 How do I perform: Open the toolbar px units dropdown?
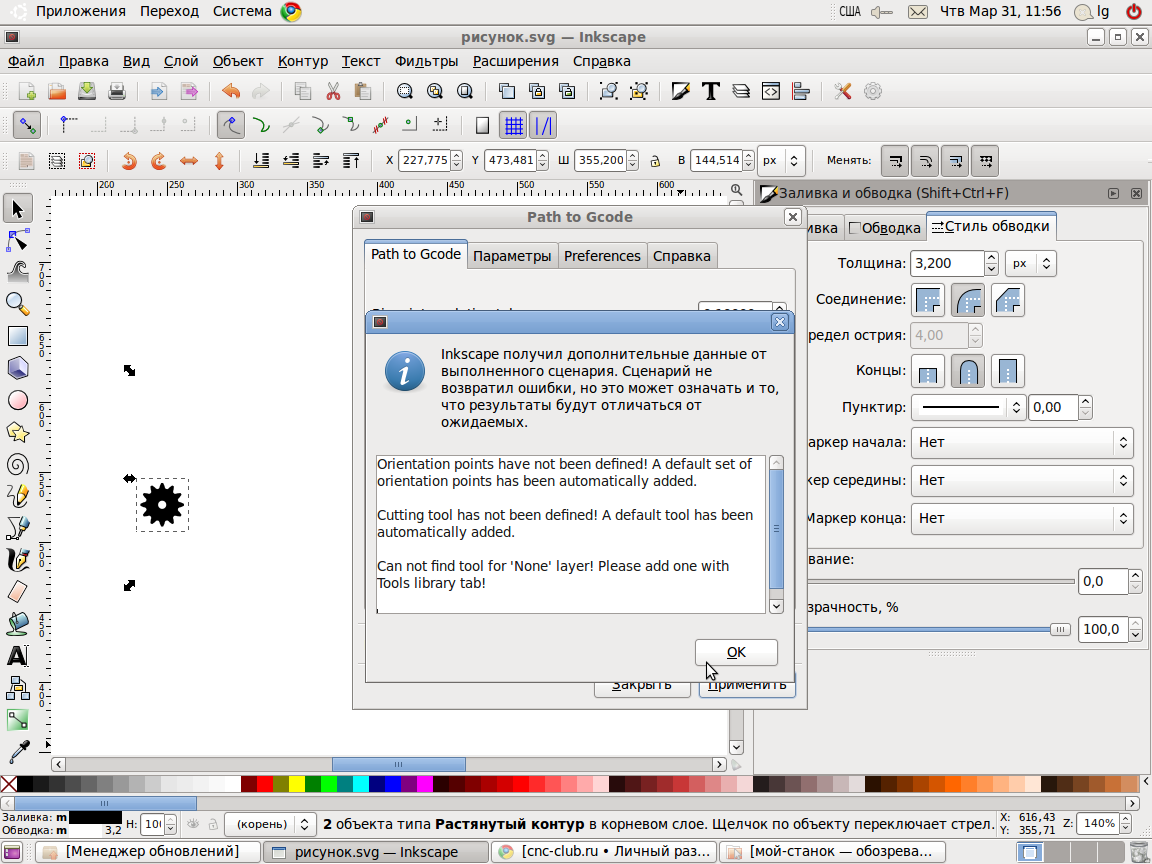[781, 160]
